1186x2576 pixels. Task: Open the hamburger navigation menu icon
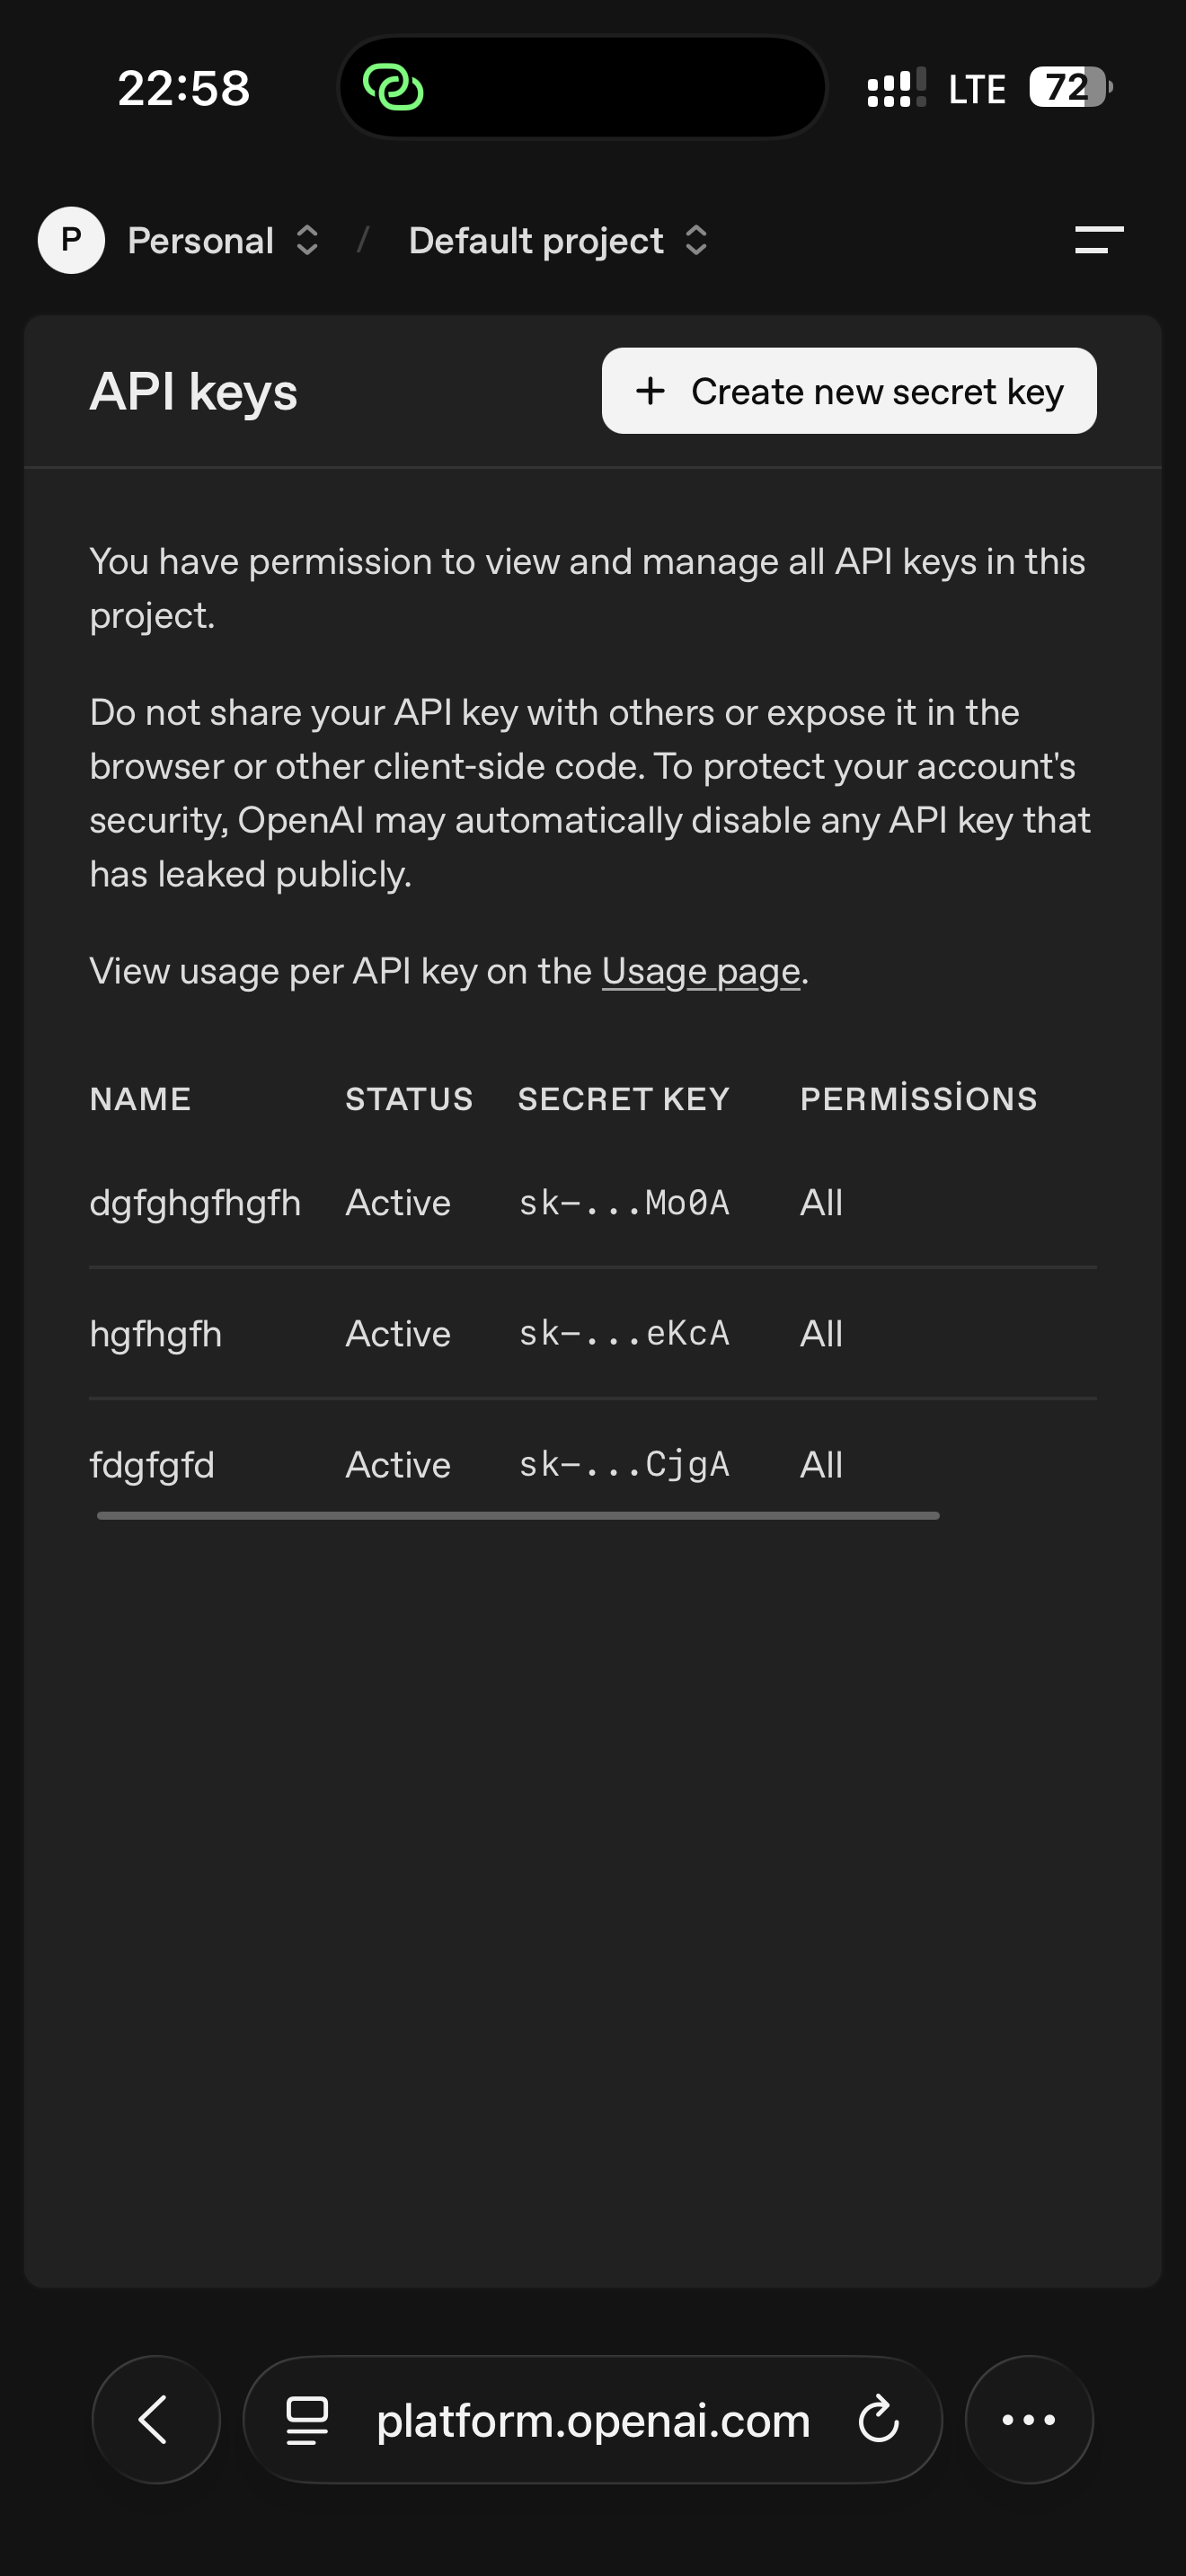[1099, 240]
